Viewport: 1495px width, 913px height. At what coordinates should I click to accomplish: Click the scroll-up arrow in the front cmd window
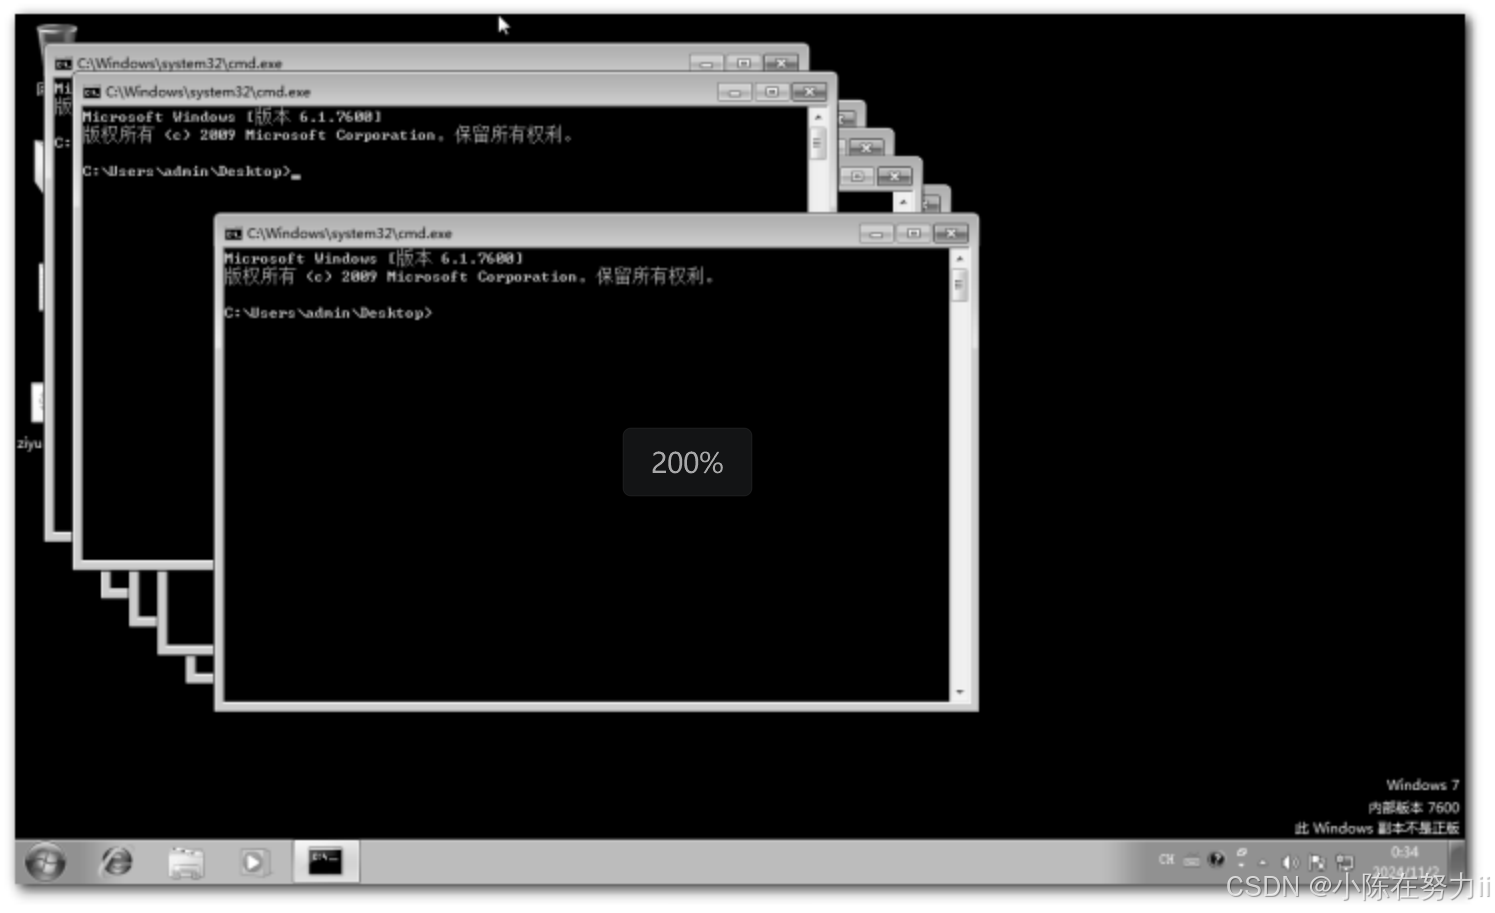coord(960,259)
